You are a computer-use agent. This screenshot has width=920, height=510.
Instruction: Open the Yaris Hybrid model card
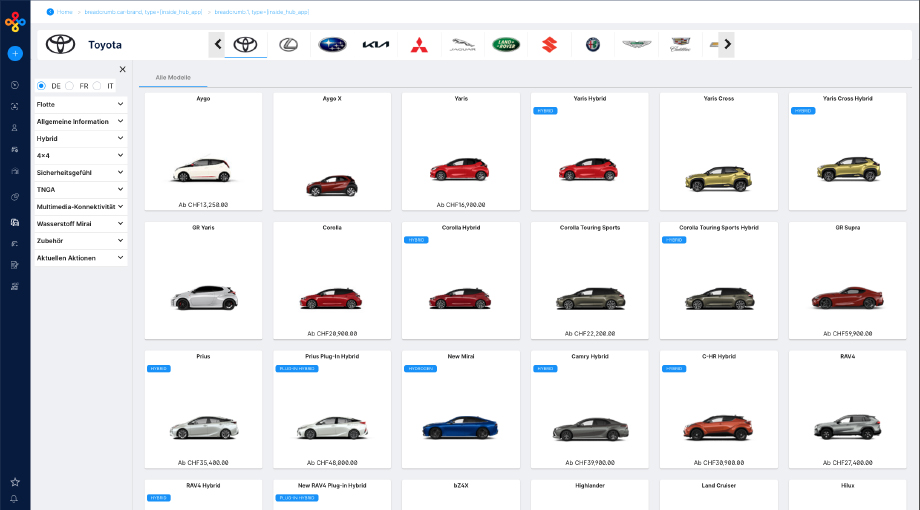pyautogui.click(x=590, y=151)
